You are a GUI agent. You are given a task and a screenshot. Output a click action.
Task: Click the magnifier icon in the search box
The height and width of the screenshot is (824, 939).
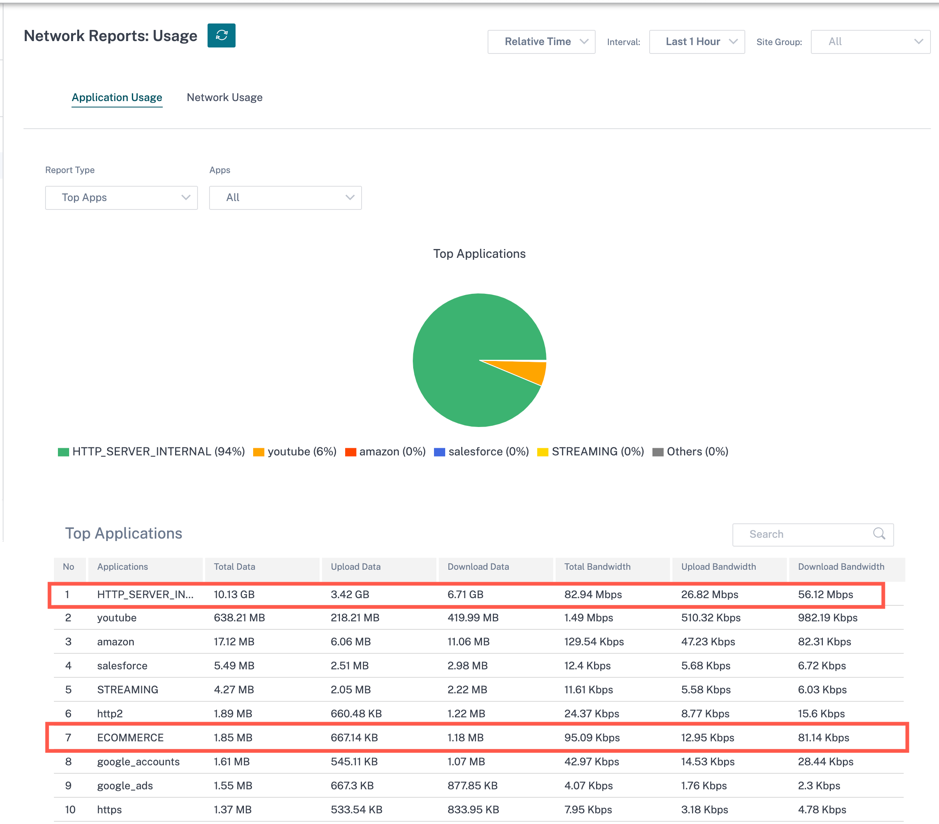pos(879,534)
